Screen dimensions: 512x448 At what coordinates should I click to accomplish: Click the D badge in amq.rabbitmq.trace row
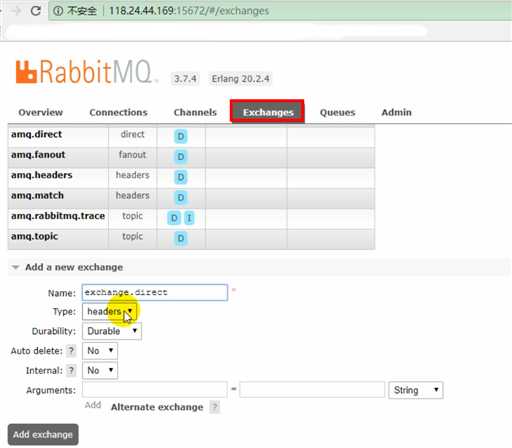pos(174,218)
